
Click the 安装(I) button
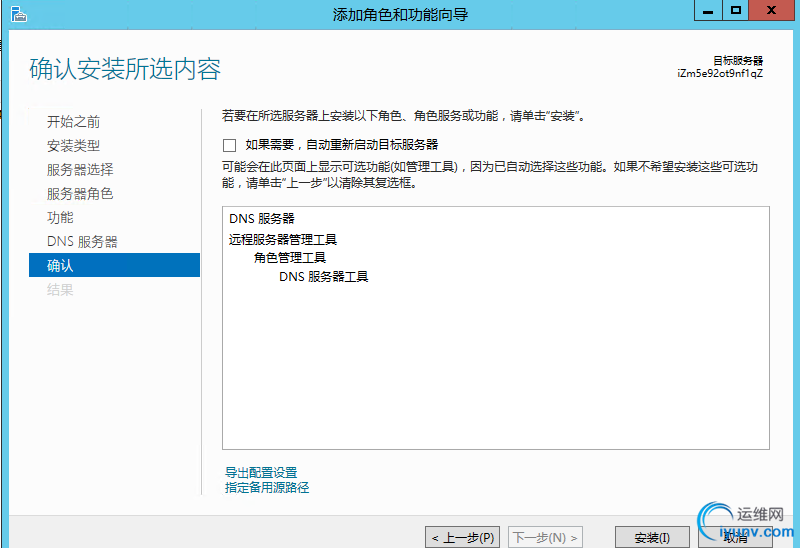652,537
